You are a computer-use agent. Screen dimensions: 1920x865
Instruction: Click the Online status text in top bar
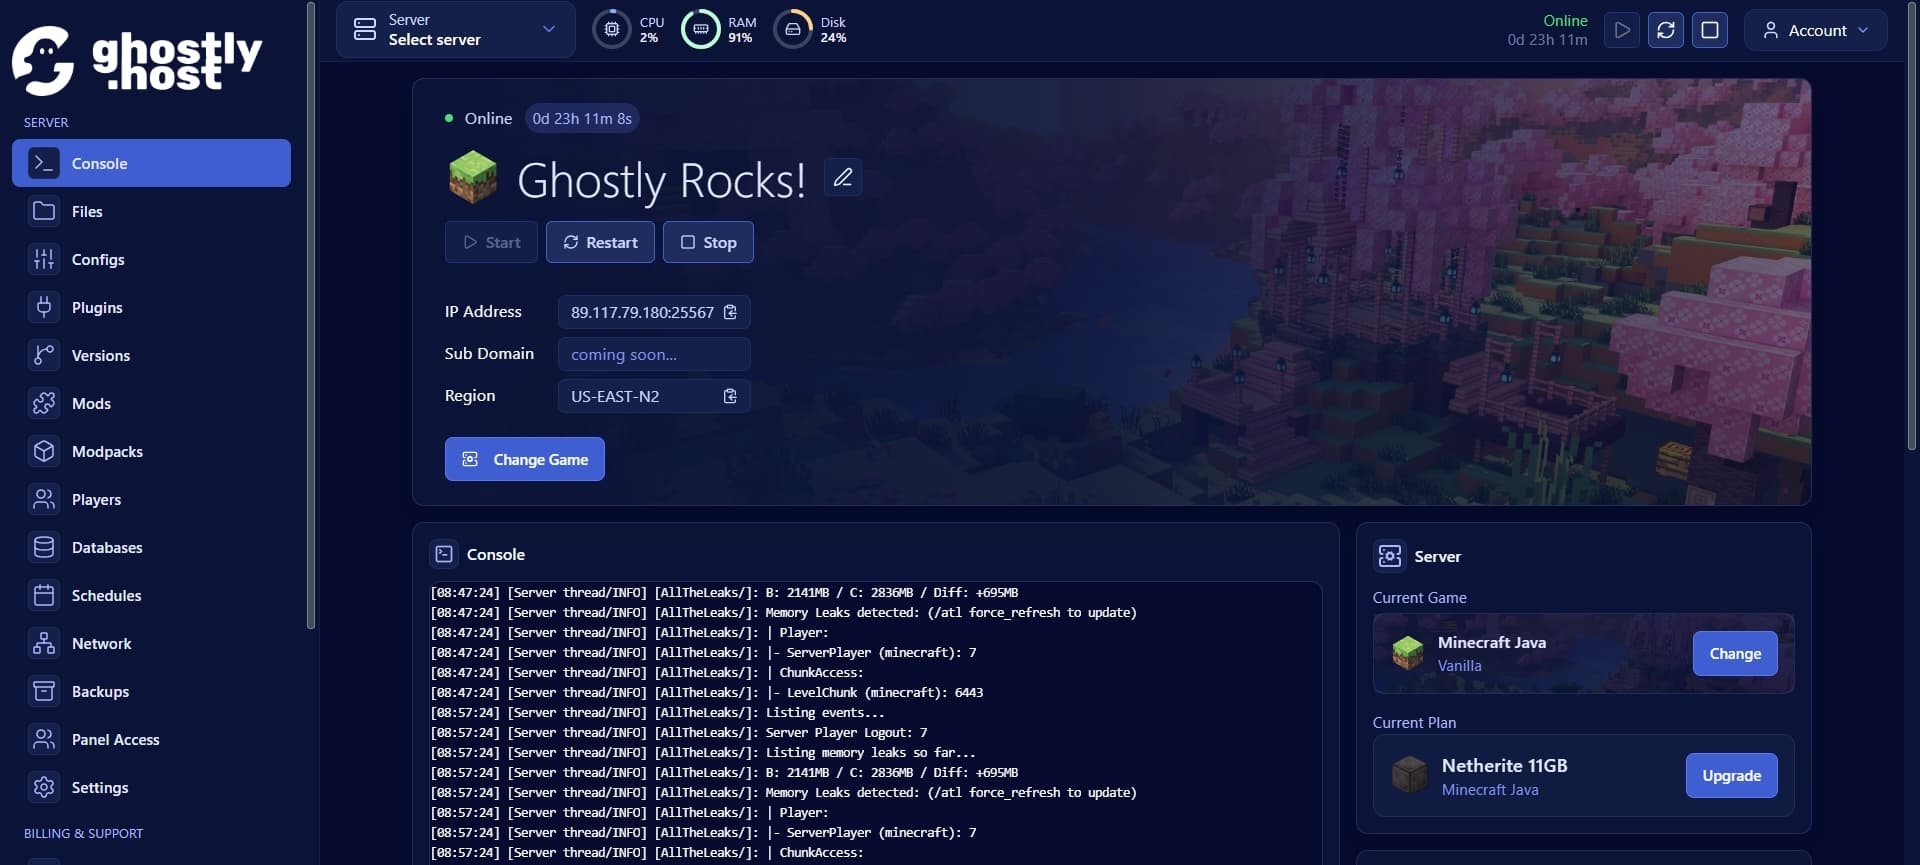1565,20
